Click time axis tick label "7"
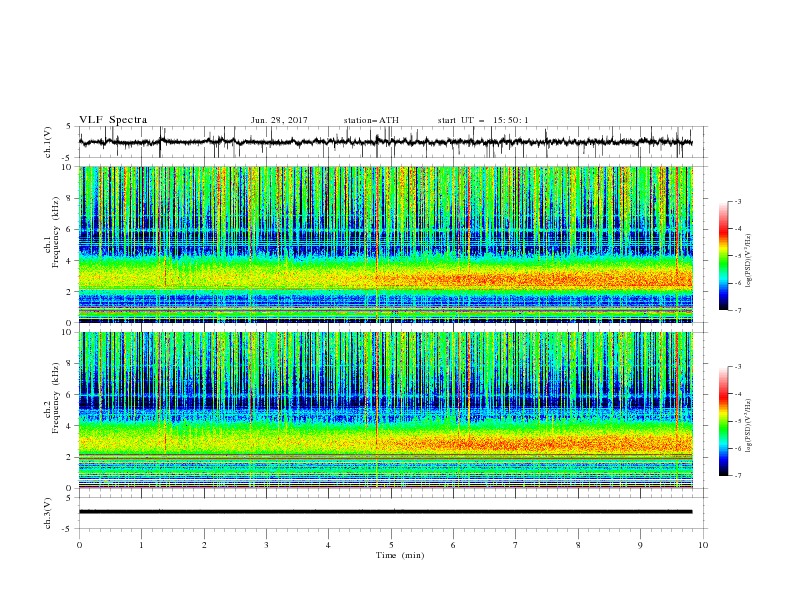792x612 pixels. (x=516, y=545)
